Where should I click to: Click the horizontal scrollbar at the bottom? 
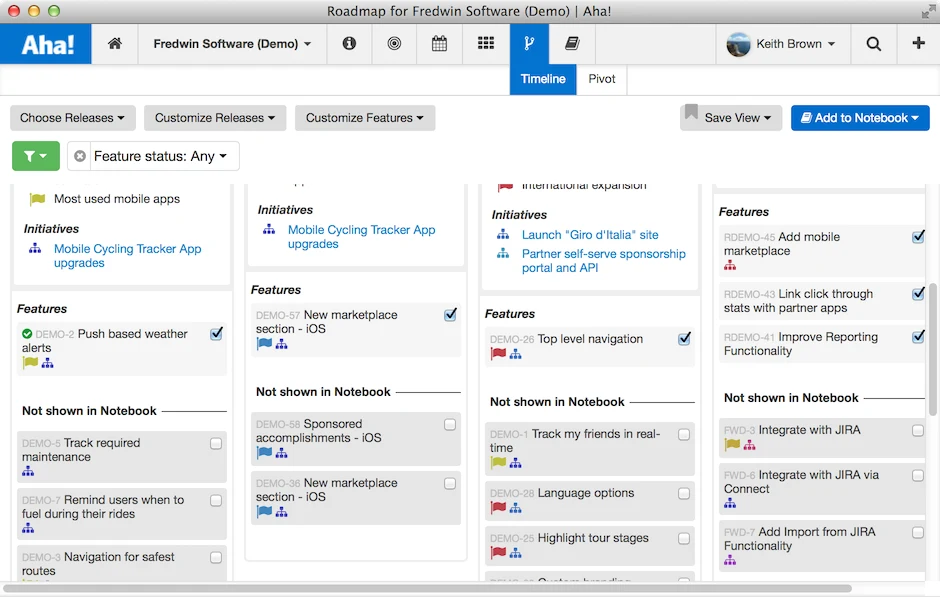tap(427, 589)
